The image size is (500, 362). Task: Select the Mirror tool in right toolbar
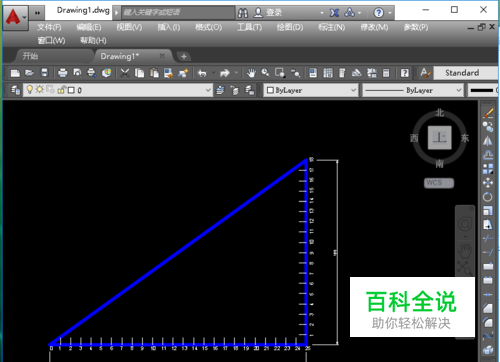pos(488,141)
